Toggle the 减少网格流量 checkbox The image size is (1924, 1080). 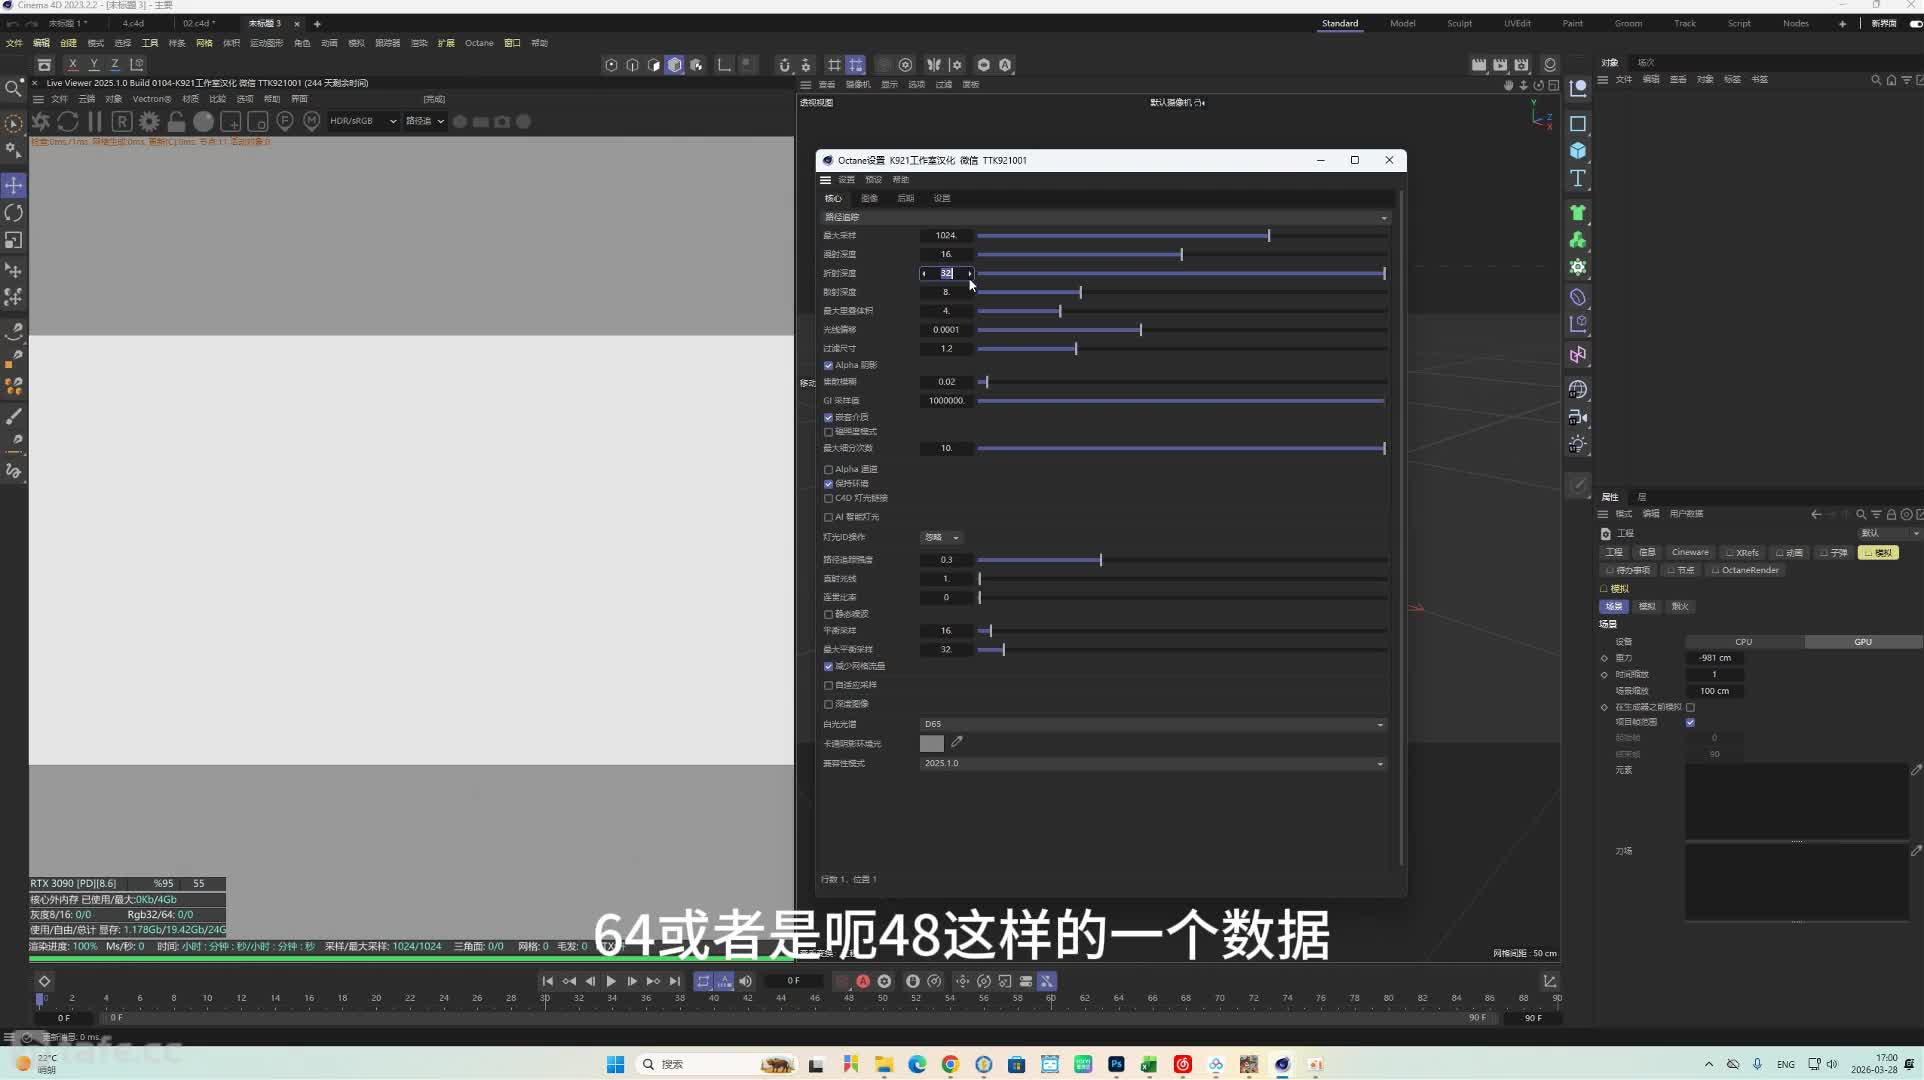[x=828, y=667]
